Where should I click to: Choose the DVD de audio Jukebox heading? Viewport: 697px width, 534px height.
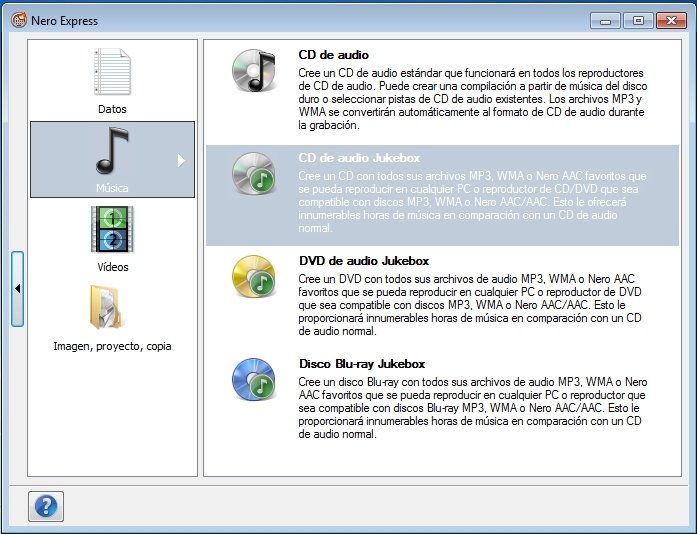click(x=364, y=261)
